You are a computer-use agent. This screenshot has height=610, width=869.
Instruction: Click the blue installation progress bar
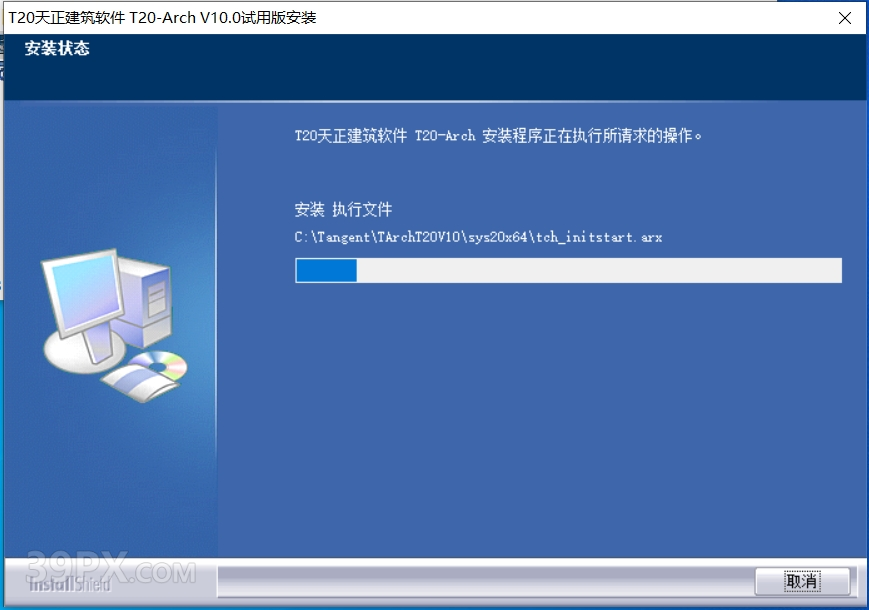[568, 270]
